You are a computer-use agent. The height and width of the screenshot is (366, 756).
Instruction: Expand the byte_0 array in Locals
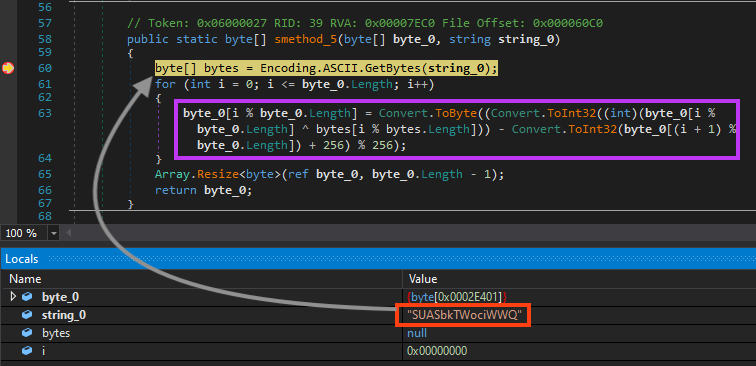pyautogui.click(x=13, y=297)
